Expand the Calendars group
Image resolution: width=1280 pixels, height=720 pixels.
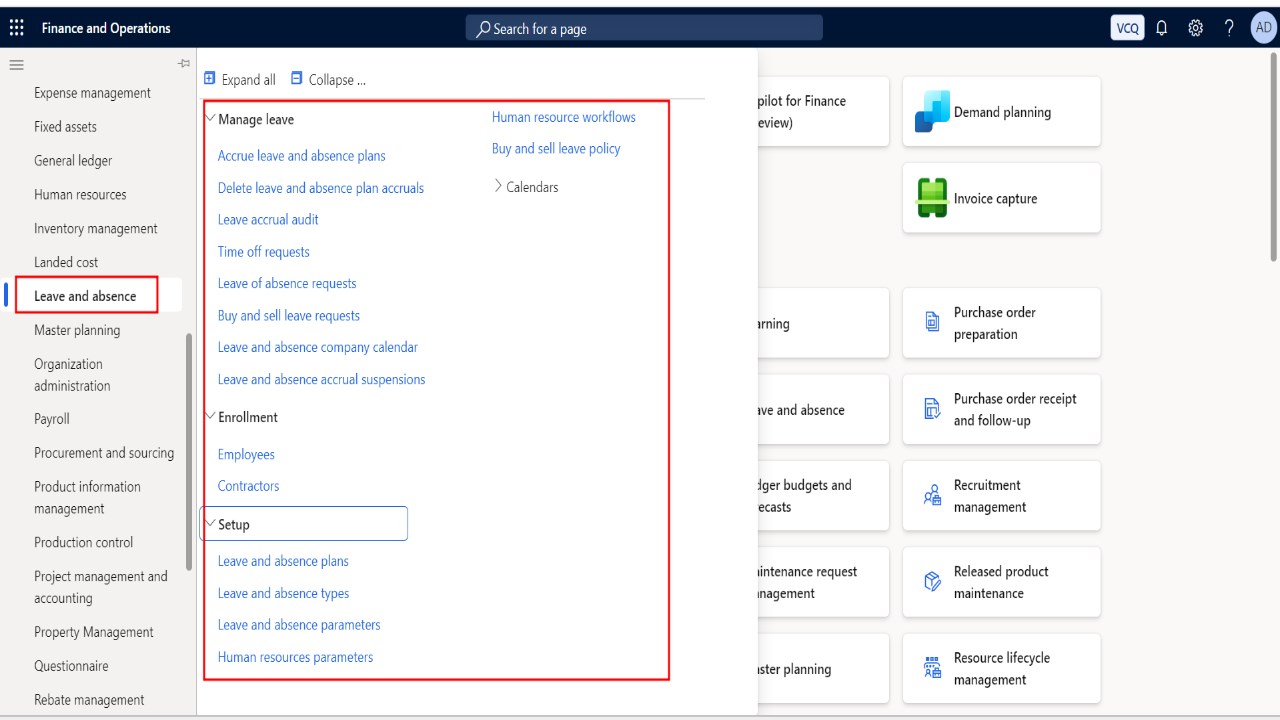pyautogui.click(x=498, y=185)
